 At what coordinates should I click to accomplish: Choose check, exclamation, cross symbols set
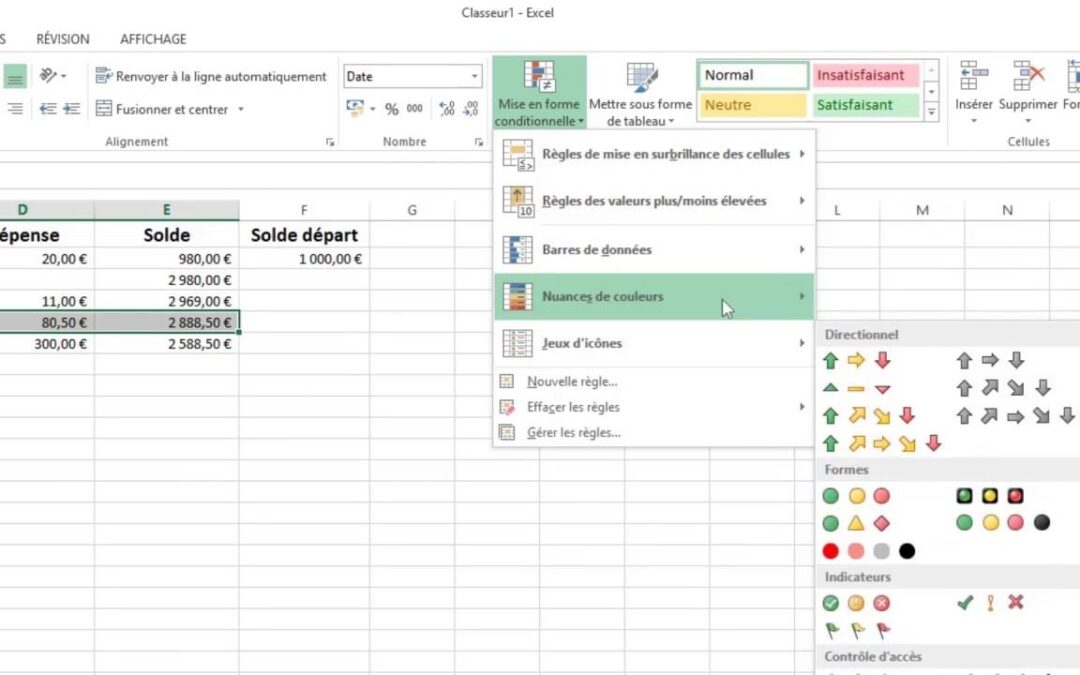[990, 603]
